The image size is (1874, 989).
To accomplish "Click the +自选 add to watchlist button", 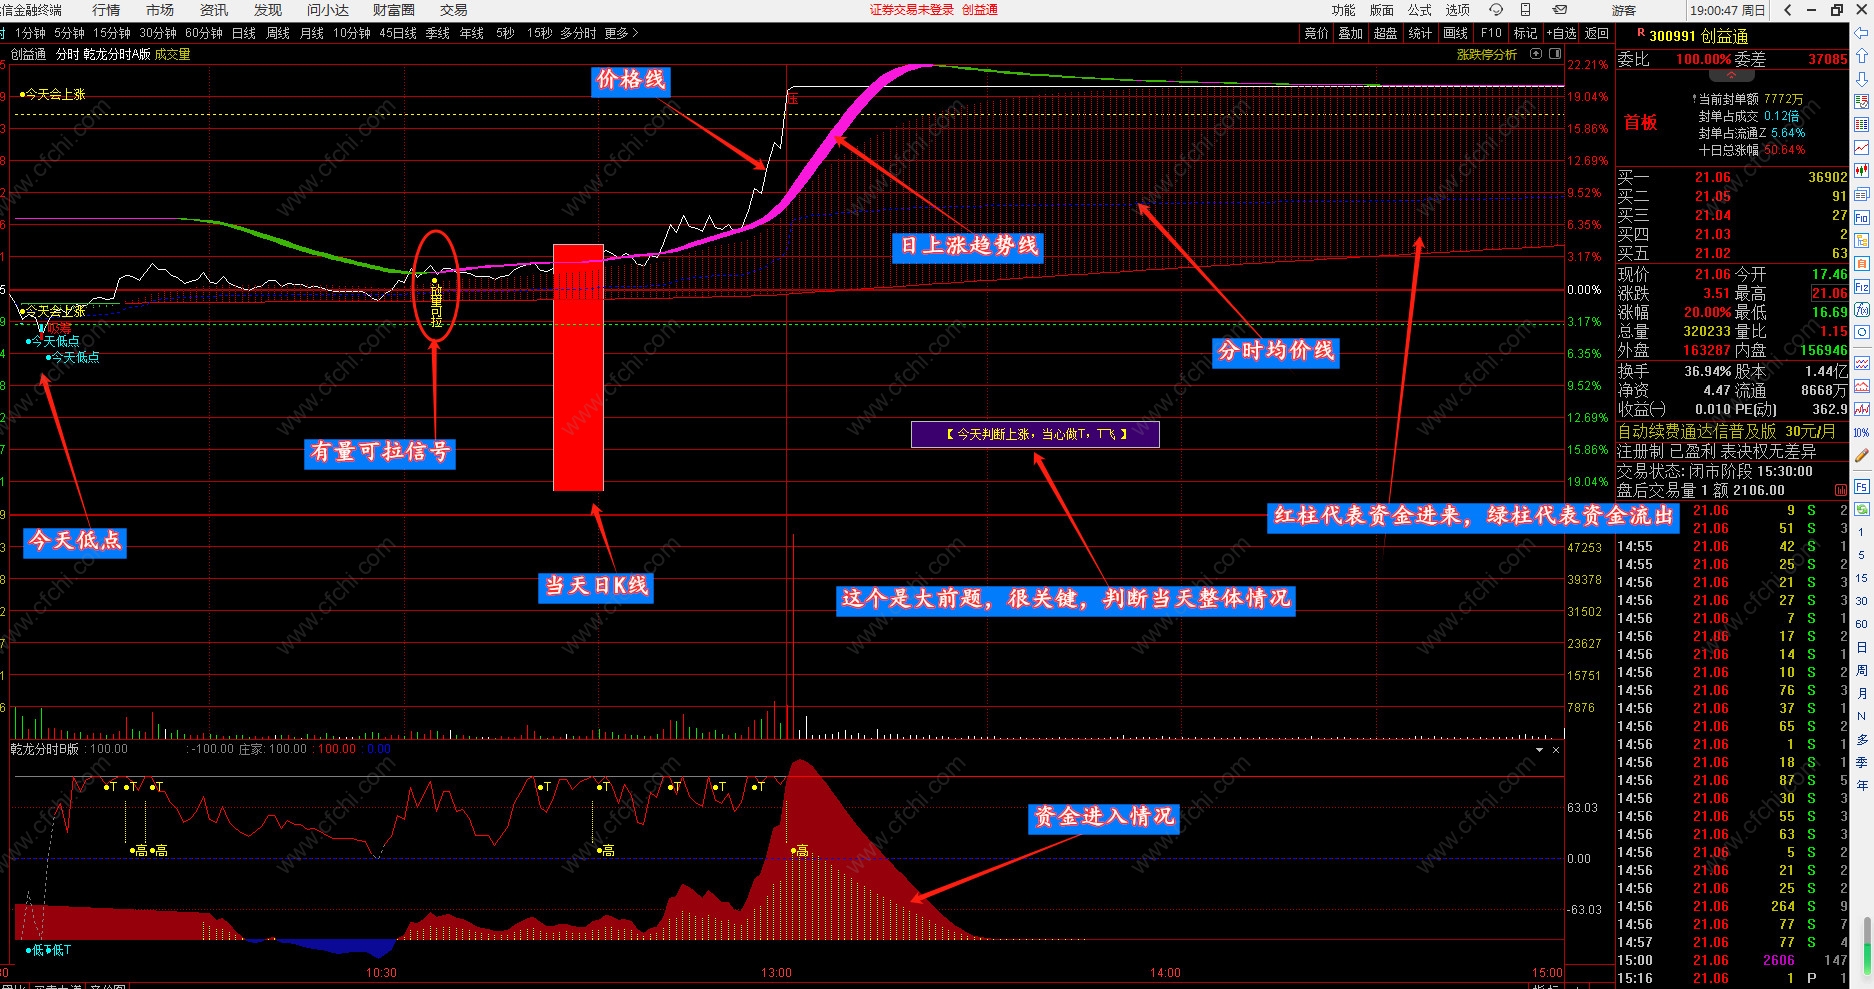I will tap(1561, 33).
